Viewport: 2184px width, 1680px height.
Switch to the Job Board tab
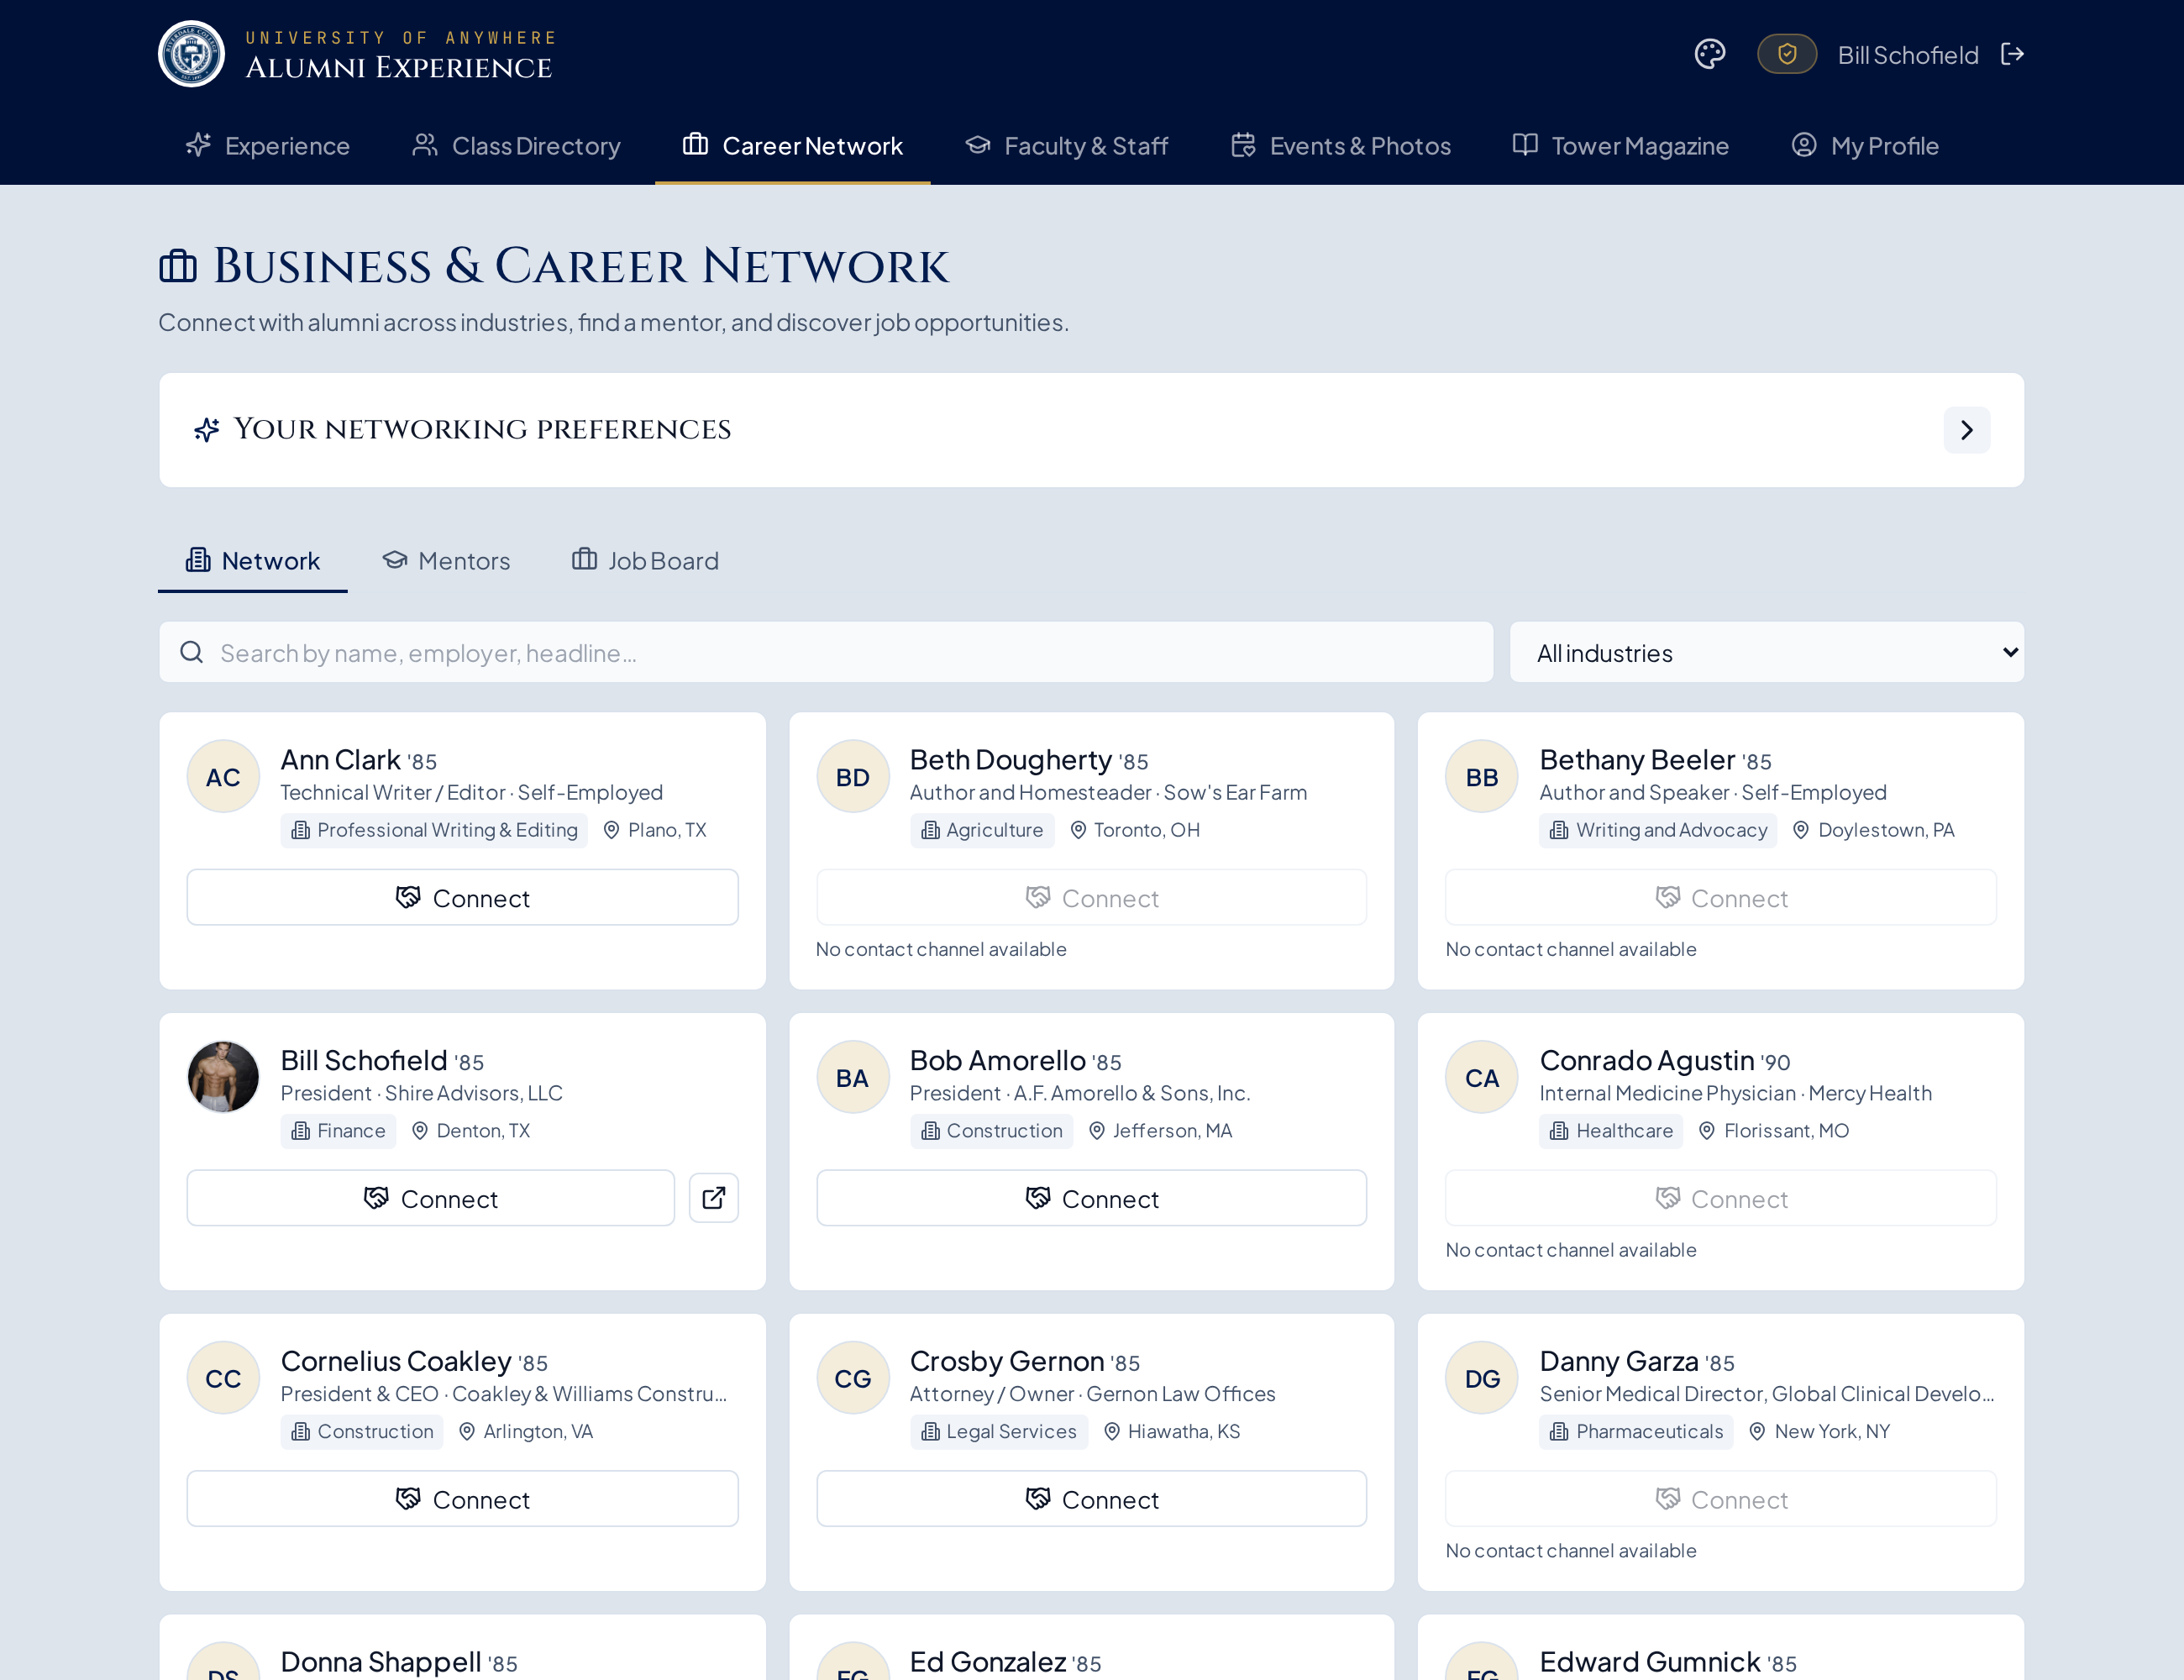point(645,561)
